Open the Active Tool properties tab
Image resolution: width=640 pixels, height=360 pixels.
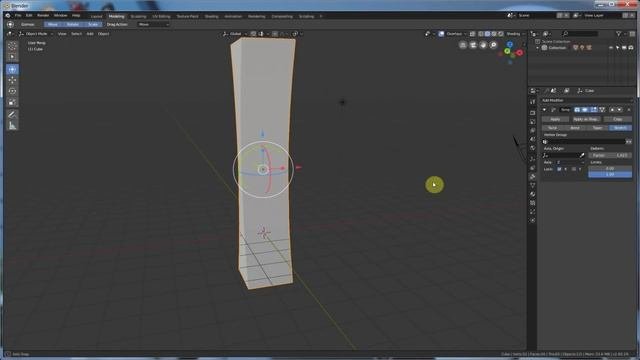[x=533, y=102]
